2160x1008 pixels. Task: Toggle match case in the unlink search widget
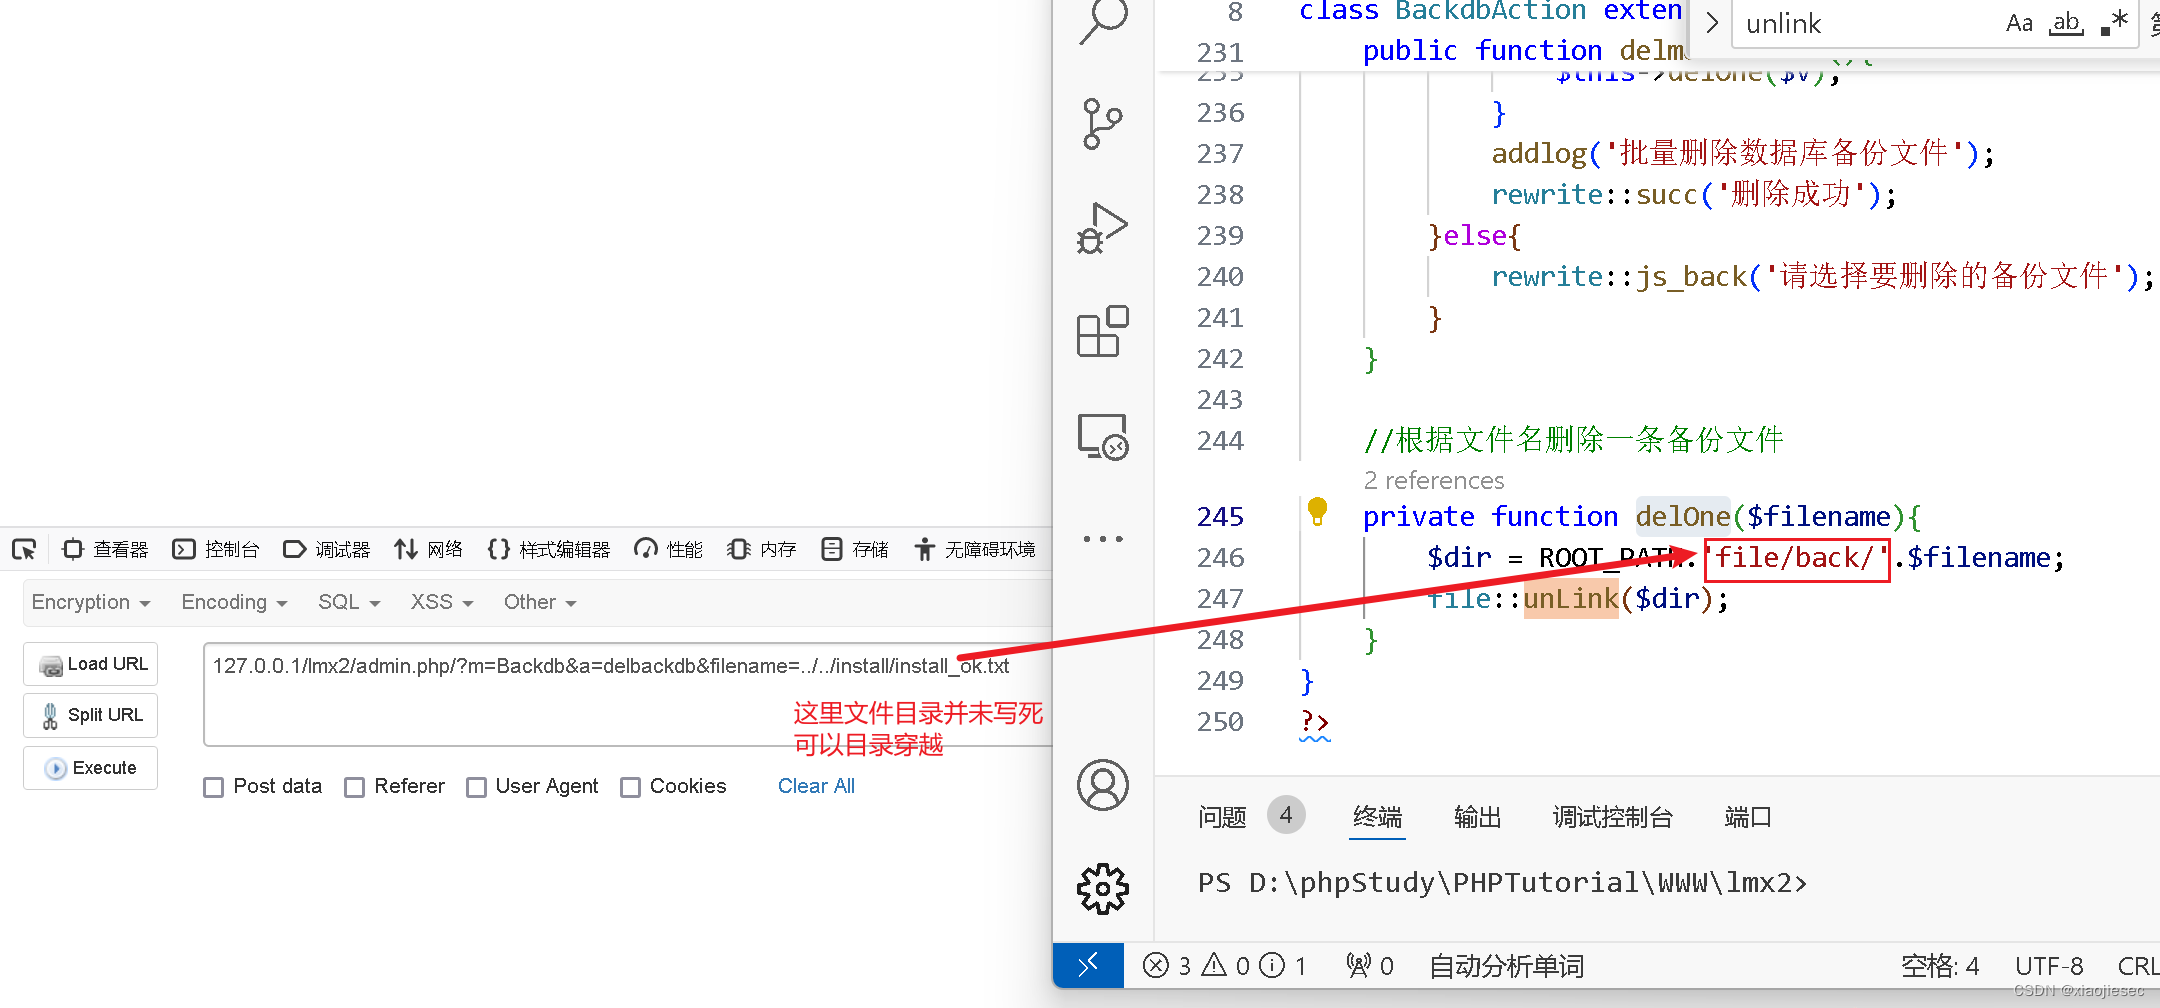tap(2019, 22)
